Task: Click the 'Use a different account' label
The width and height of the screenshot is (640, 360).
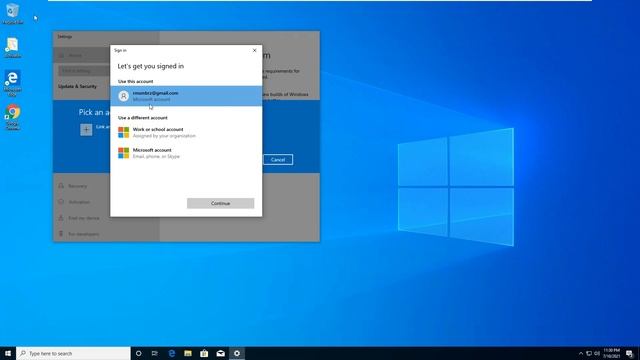Action: [143, 118]
